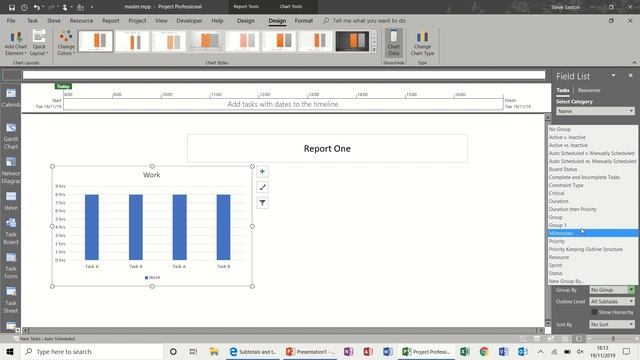Screen dimensions: 640x360
Task: Switch to the Report ribbon tab
Action: (x=111, y=20)
